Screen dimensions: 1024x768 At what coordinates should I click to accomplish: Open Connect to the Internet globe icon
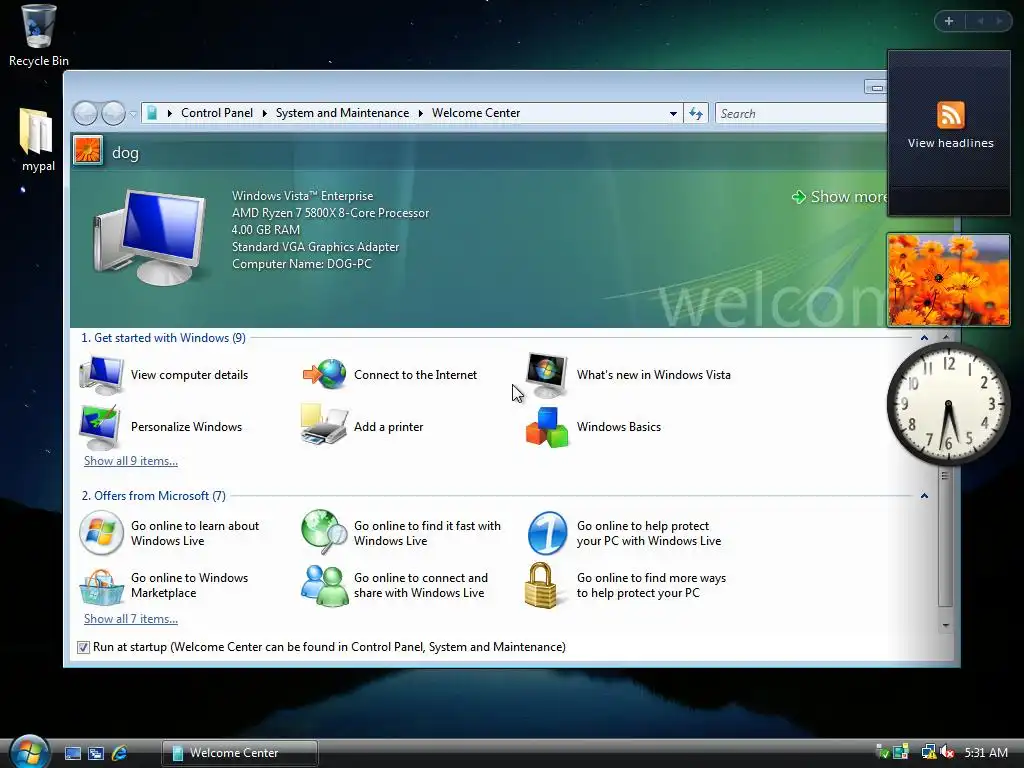pyautogui.click(x=325, y=375)
